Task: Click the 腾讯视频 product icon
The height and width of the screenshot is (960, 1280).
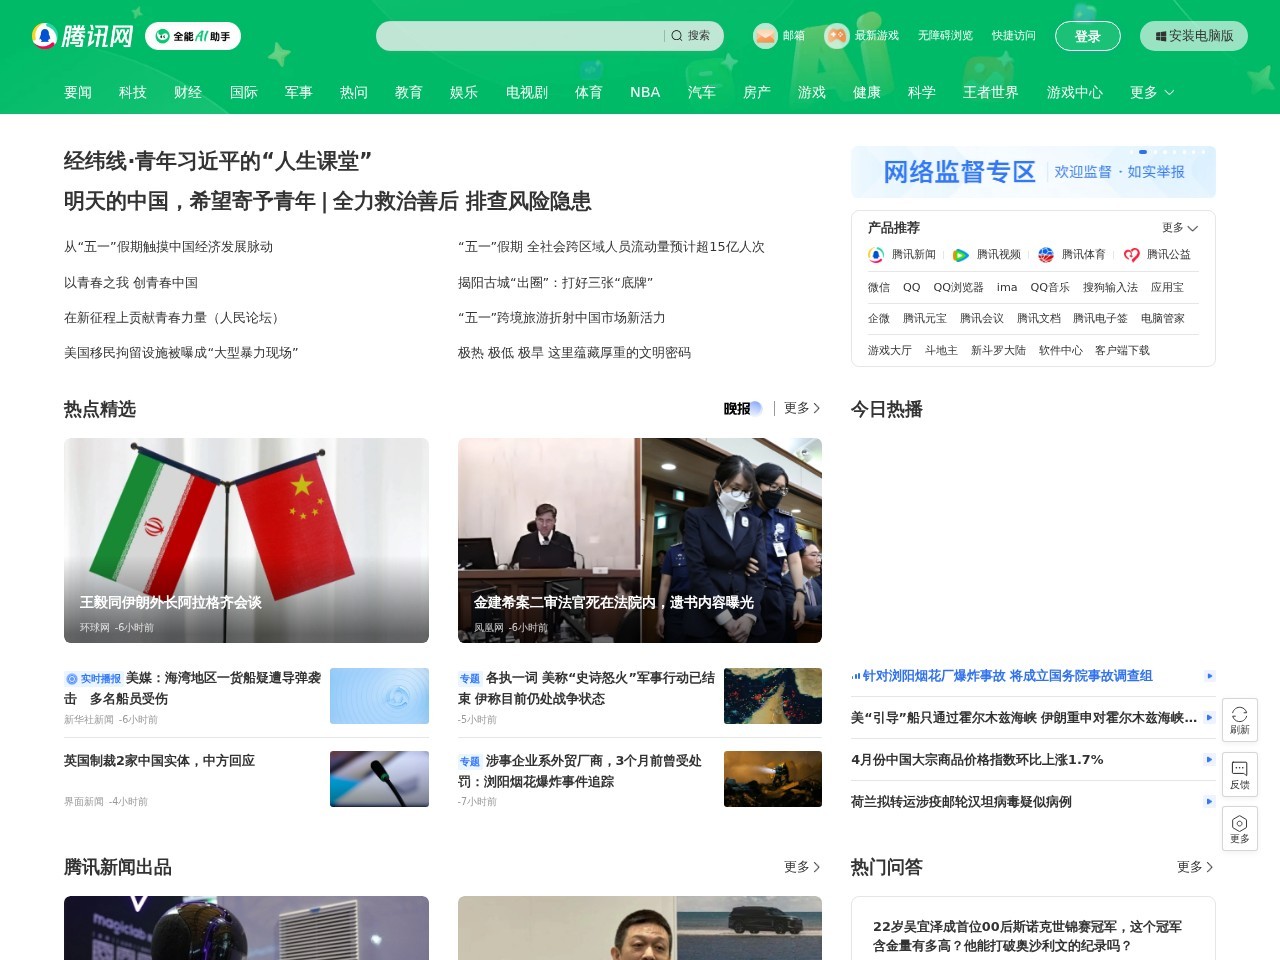Action: [961, 255]
